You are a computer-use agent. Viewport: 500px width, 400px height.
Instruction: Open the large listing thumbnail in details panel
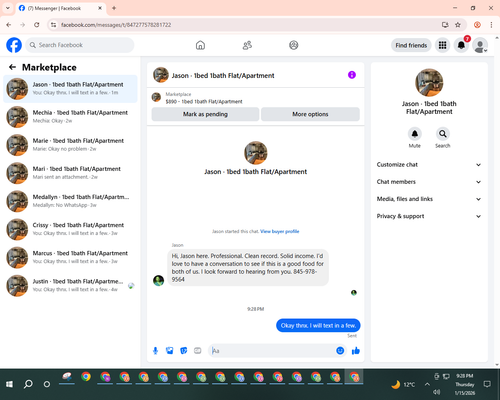(429, 82)
